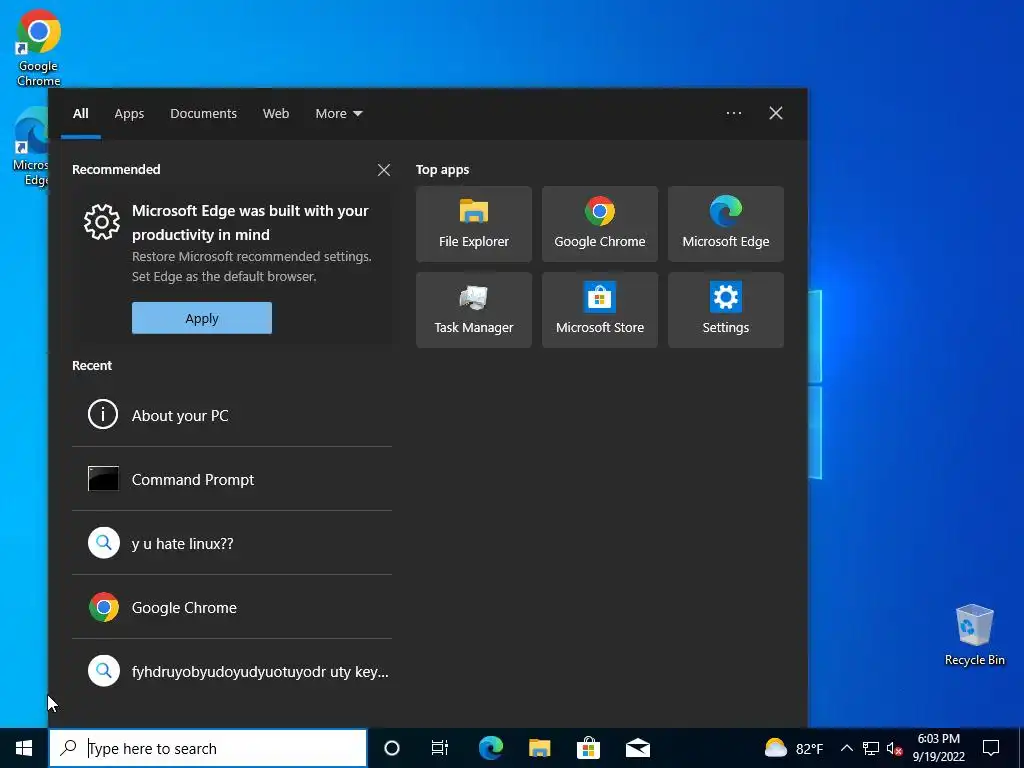This screenshot has width=1024, height=768.
Task: Switch to the Apps tab
Action: click(x=129, y=114)
